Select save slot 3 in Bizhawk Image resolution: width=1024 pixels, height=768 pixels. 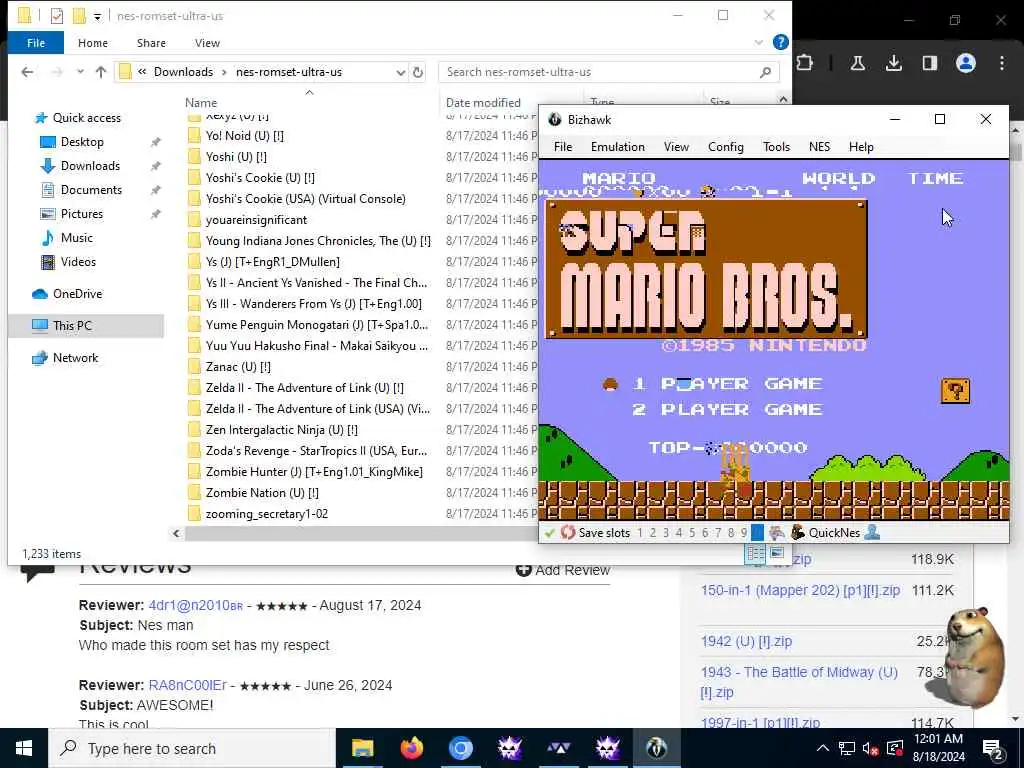click(x=665, y=533)
